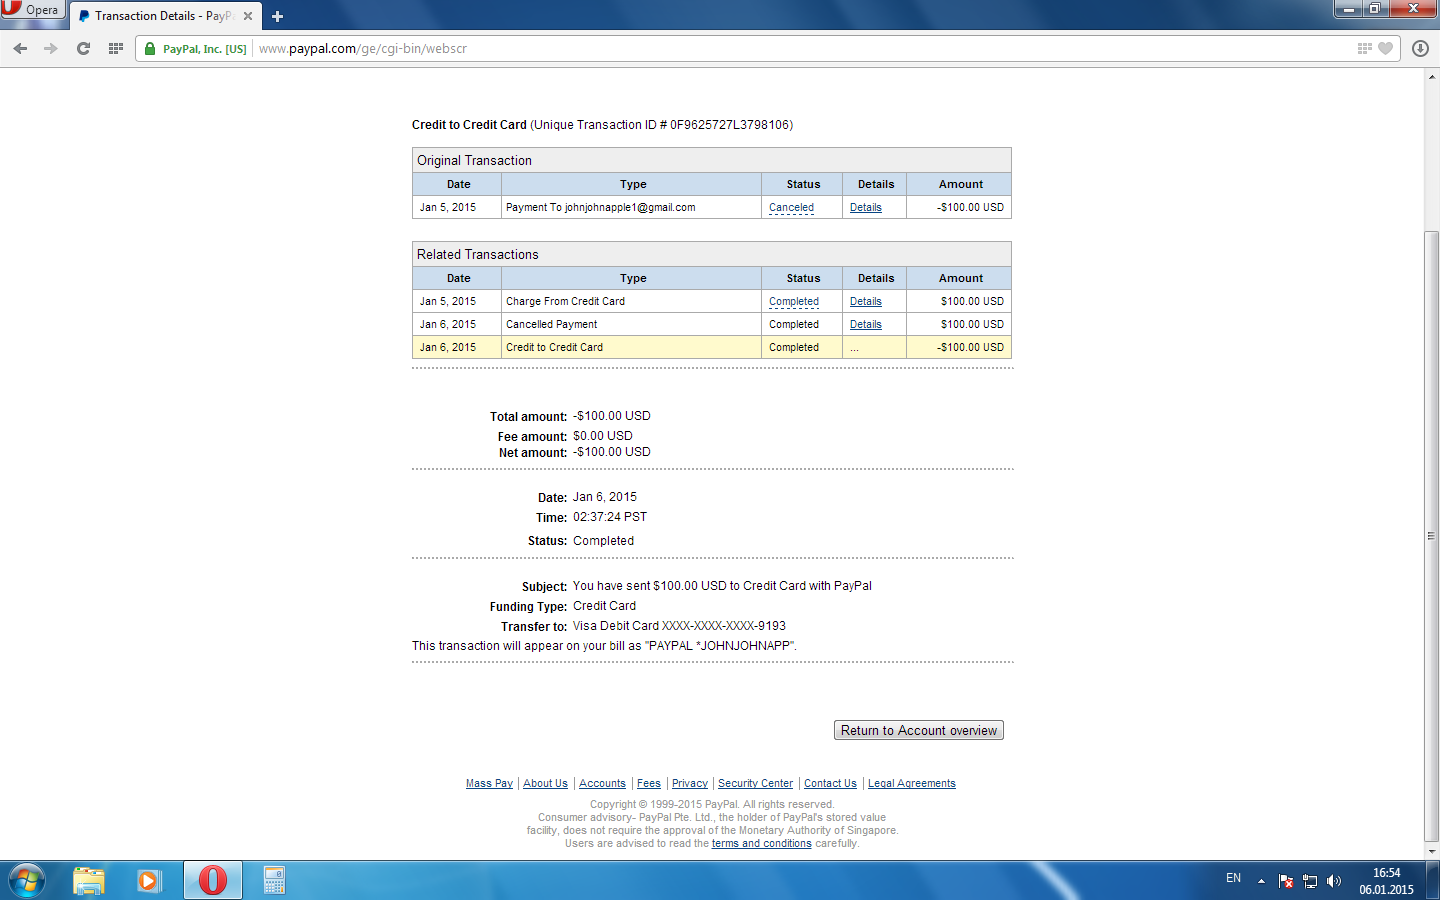Show hidden tray icons arrow

(x=1261, y=881)
